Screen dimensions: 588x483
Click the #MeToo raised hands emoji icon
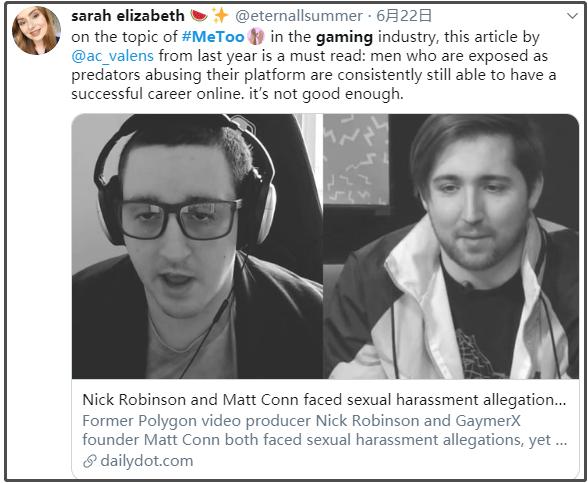pyautogui.click(x=256, y=36)
